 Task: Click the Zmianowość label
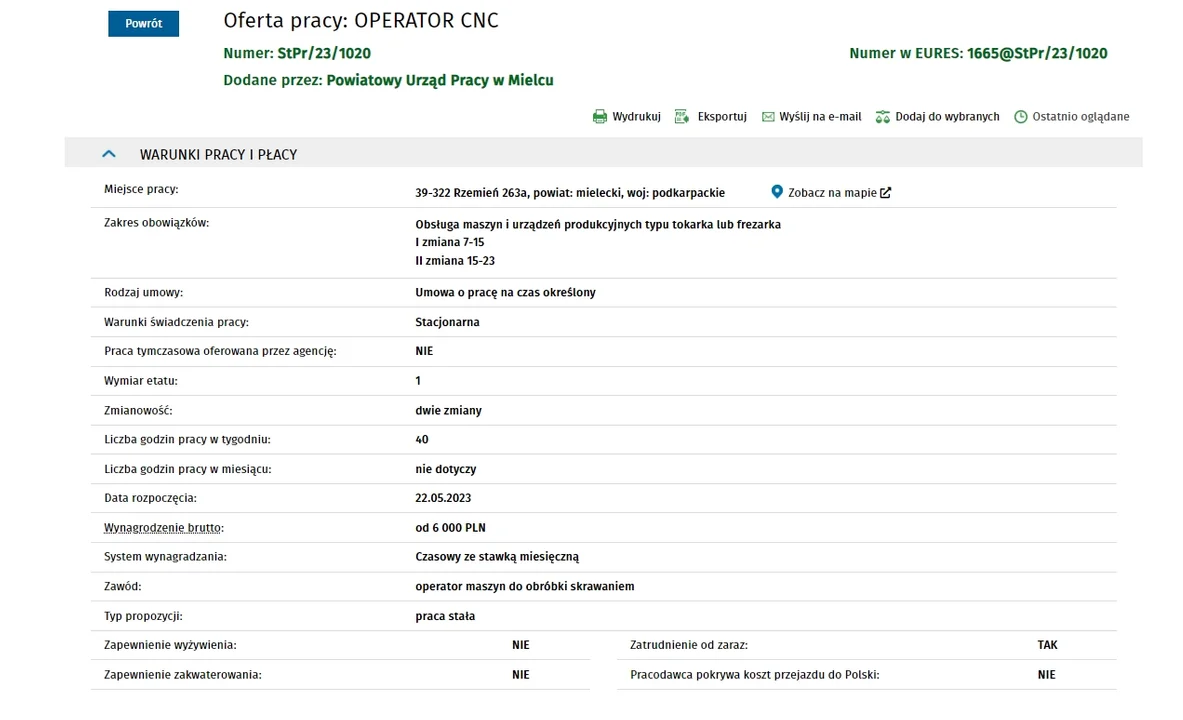(138, 411)
